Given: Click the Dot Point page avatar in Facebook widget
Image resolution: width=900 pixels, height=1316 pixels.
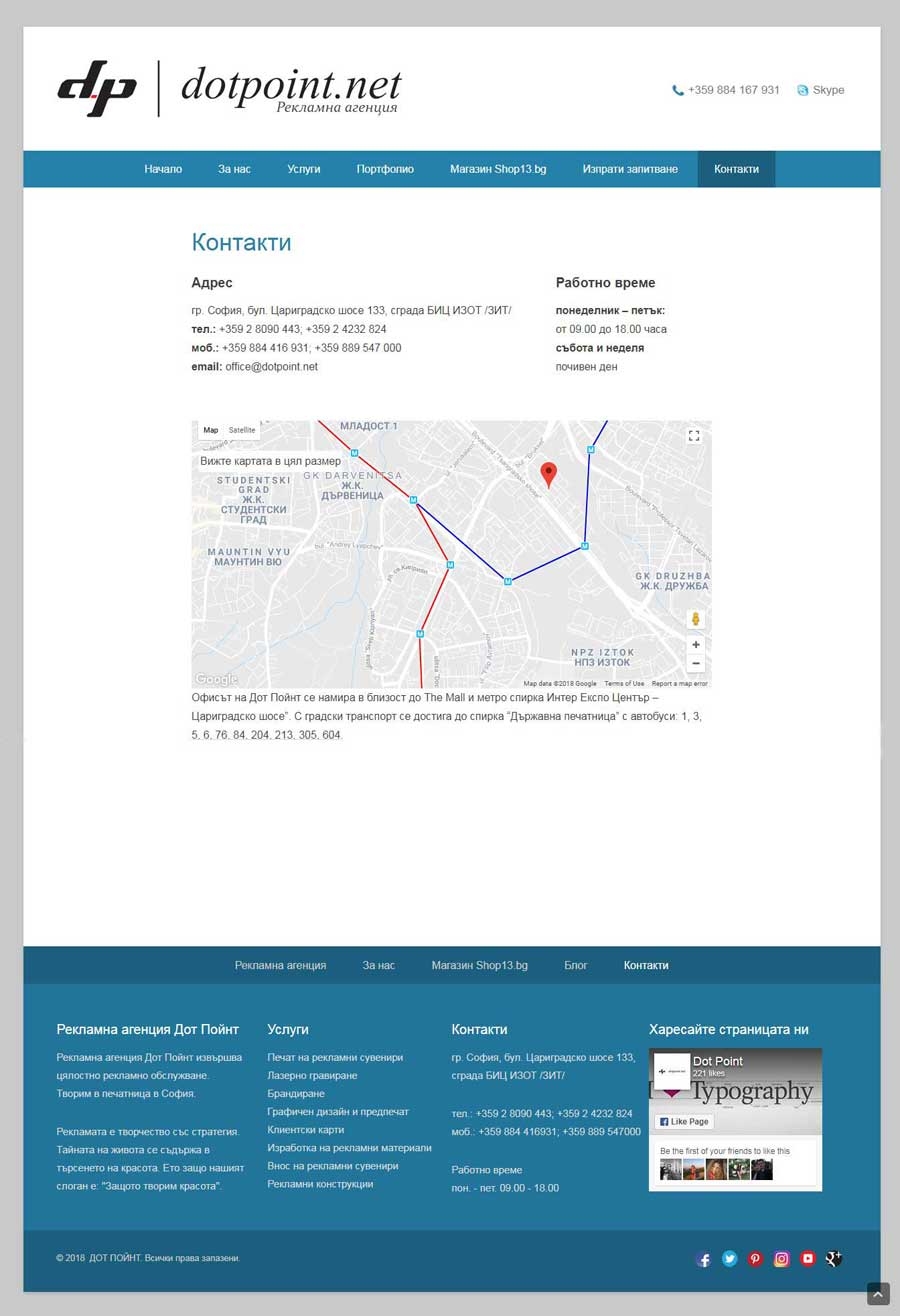Looking at the screenshot, I should (672, 1071).
